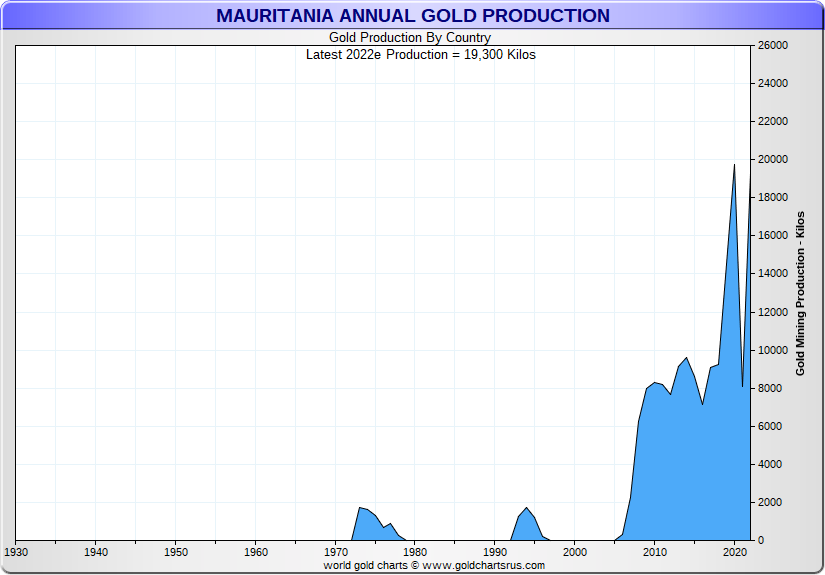The image size is (825, 575).
Task: Click the 10000 y-axis tick label
Action: tap(774, 350)
